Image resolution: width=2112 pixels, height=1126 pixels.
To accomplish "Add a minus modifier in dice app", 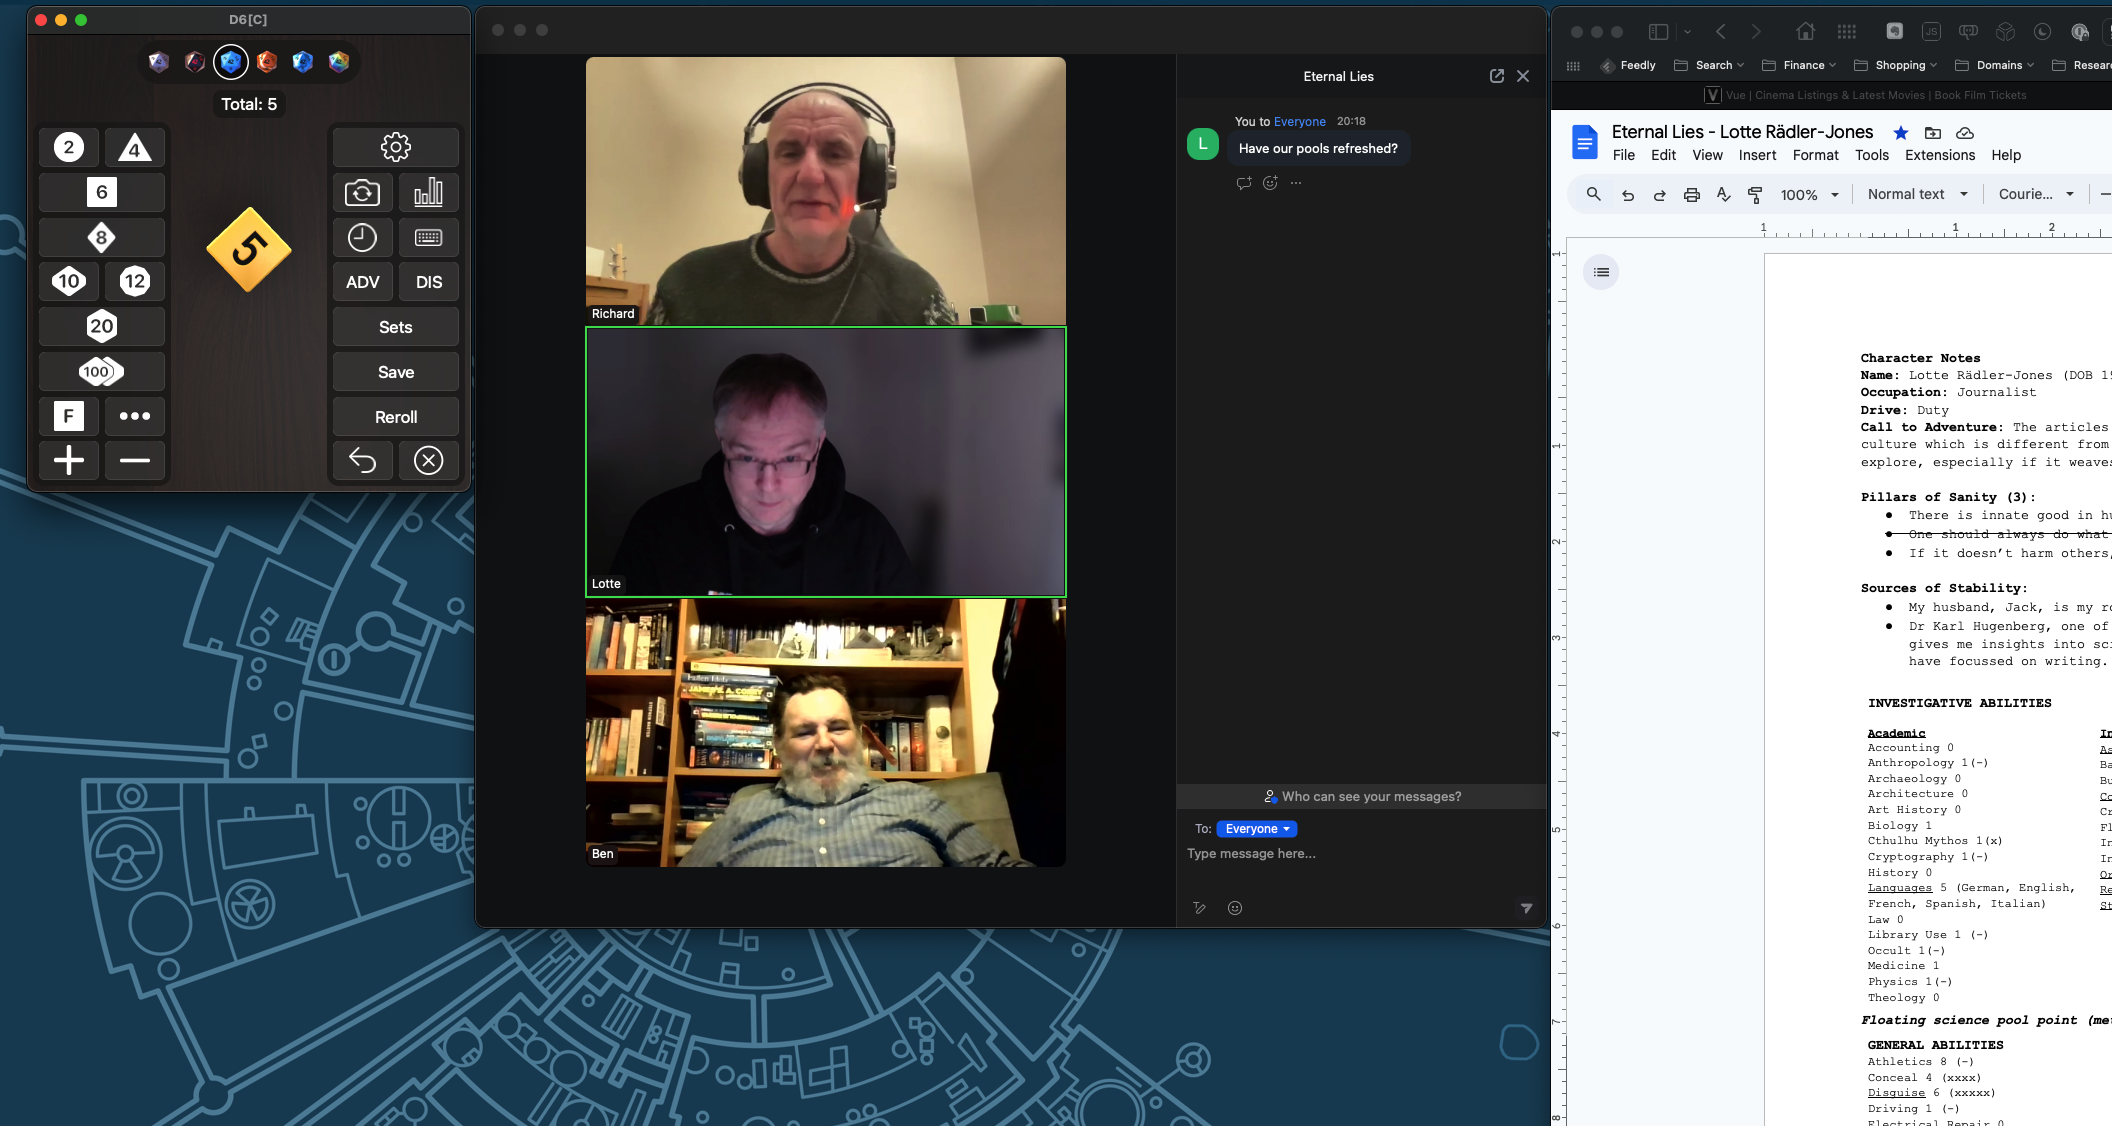I will click(135, 460).
